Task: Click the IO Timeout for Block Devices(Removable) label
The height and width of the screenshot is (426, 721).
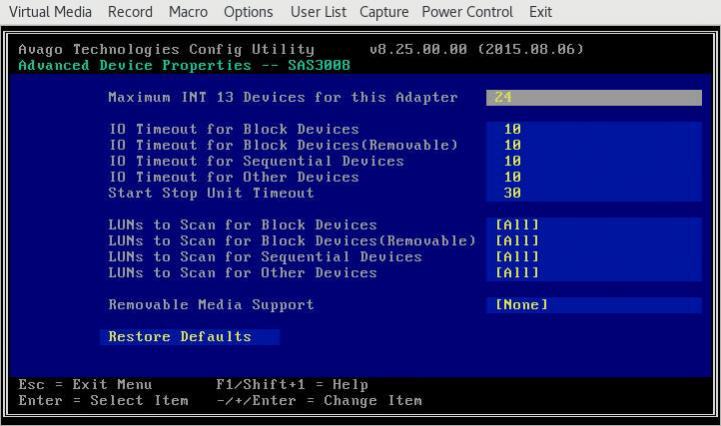Action: tap(283, 145)
